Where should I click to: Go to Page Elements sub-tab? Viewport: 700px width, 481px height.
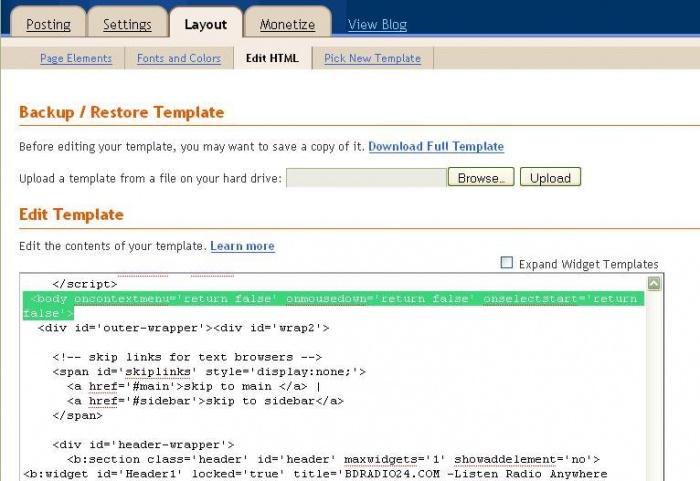click(x=76, y=59)
